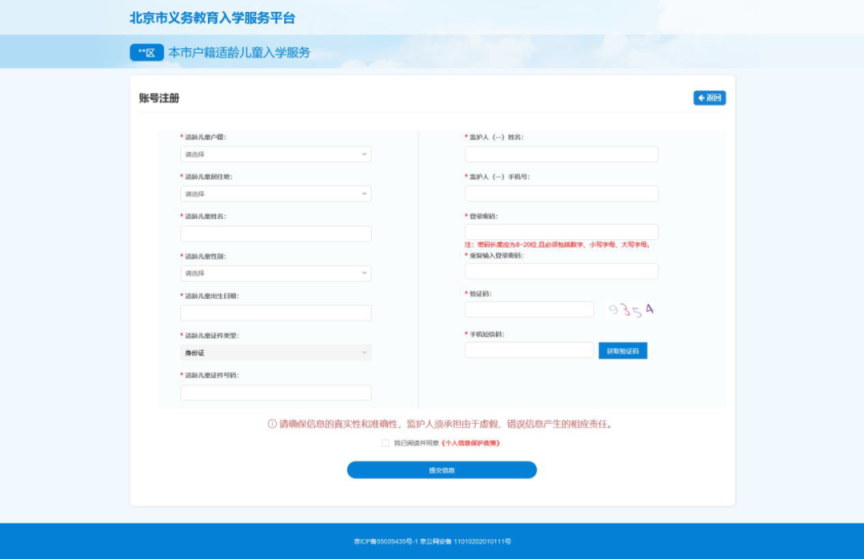The width and height of the screenshot is (864, 559).
Task: Submit the form with 提交信息 button
Action: pos(441,470)
